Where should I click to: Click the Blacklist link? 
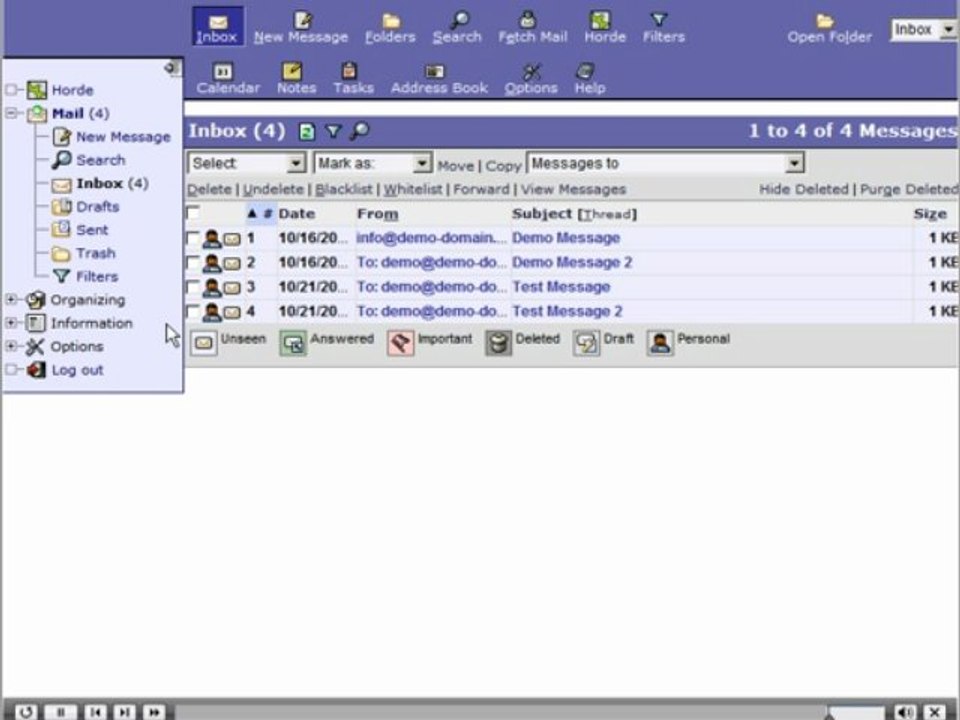tap(343, 189)
